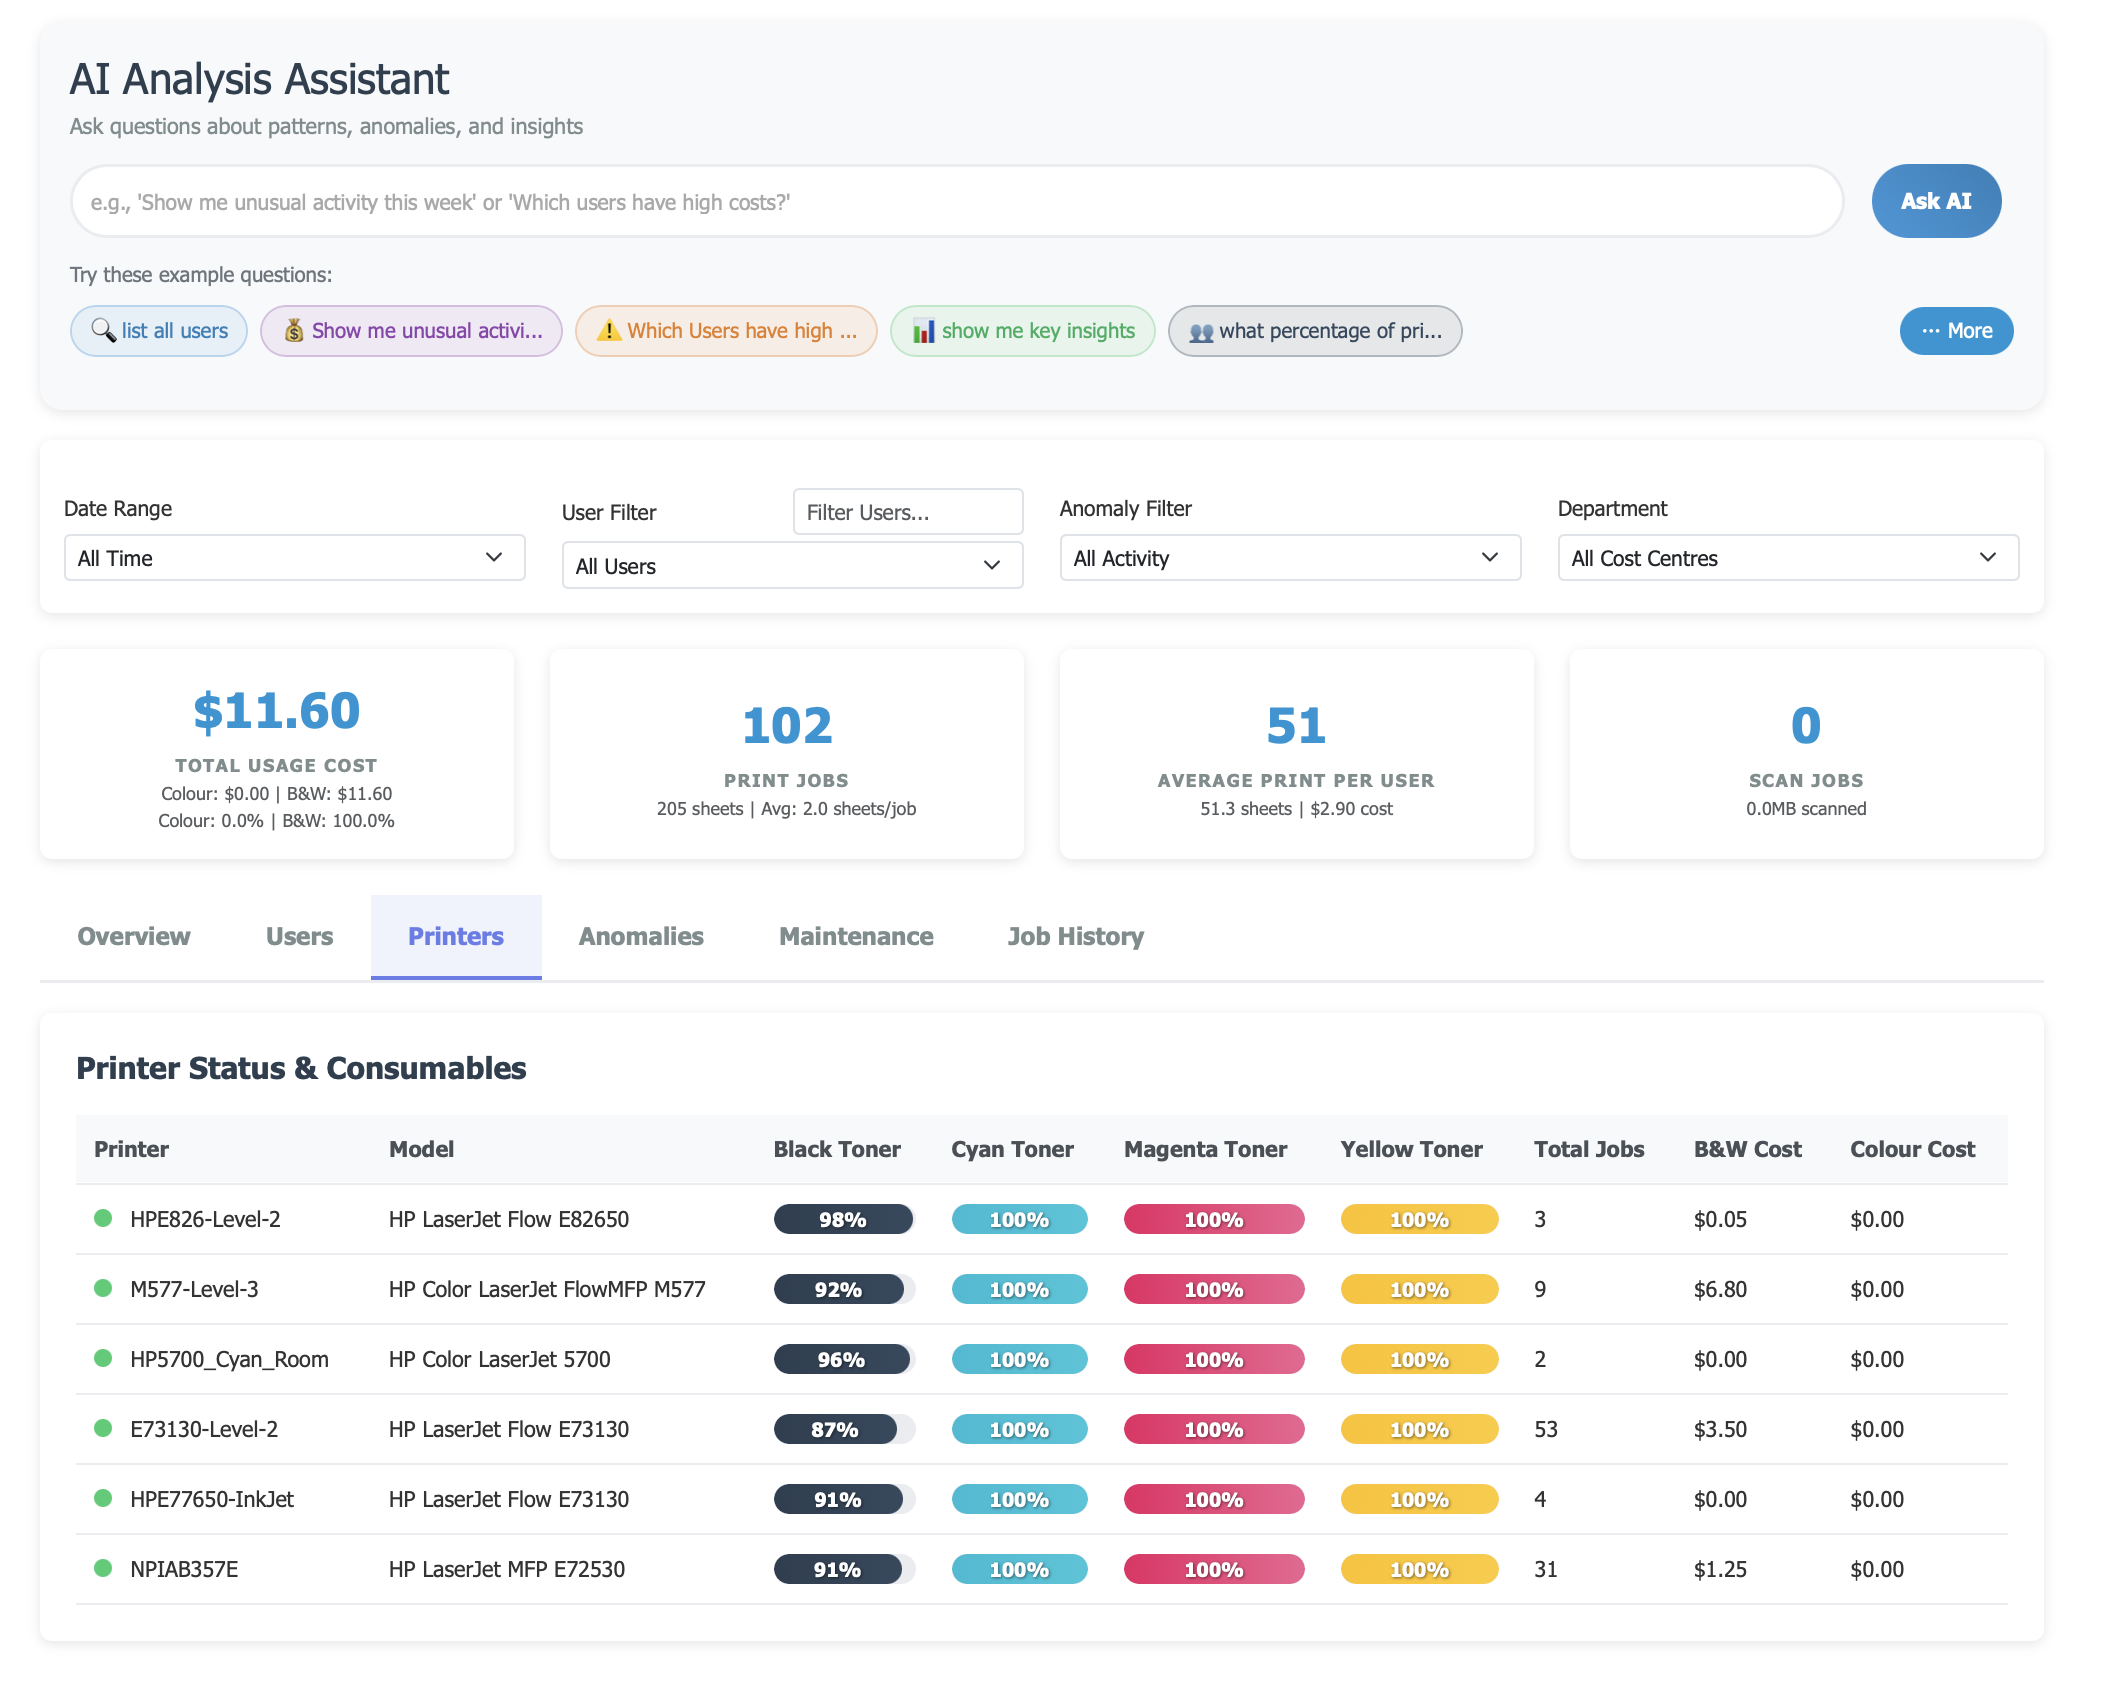
Task: Open the Anomaly Filter dropdown
Action: pos(1289,558)
